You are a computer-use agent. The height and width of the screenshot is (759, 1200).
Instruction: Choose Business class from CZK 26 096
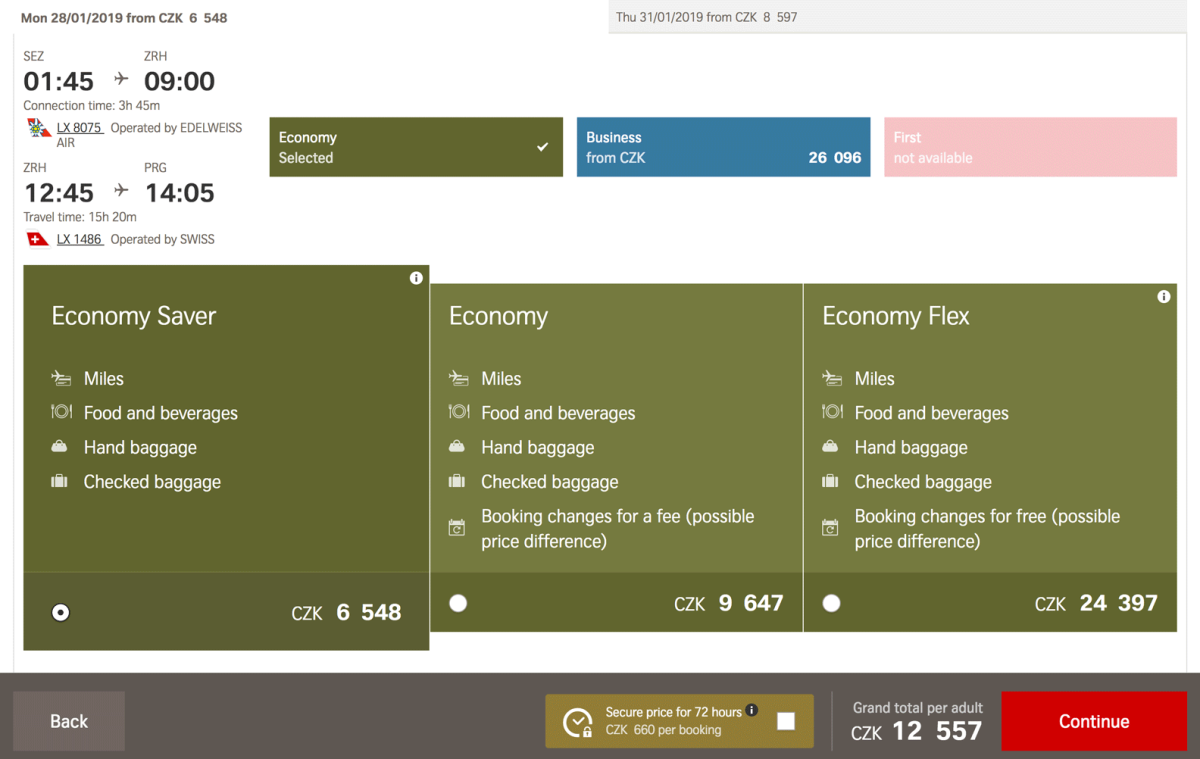pos(723,147)
